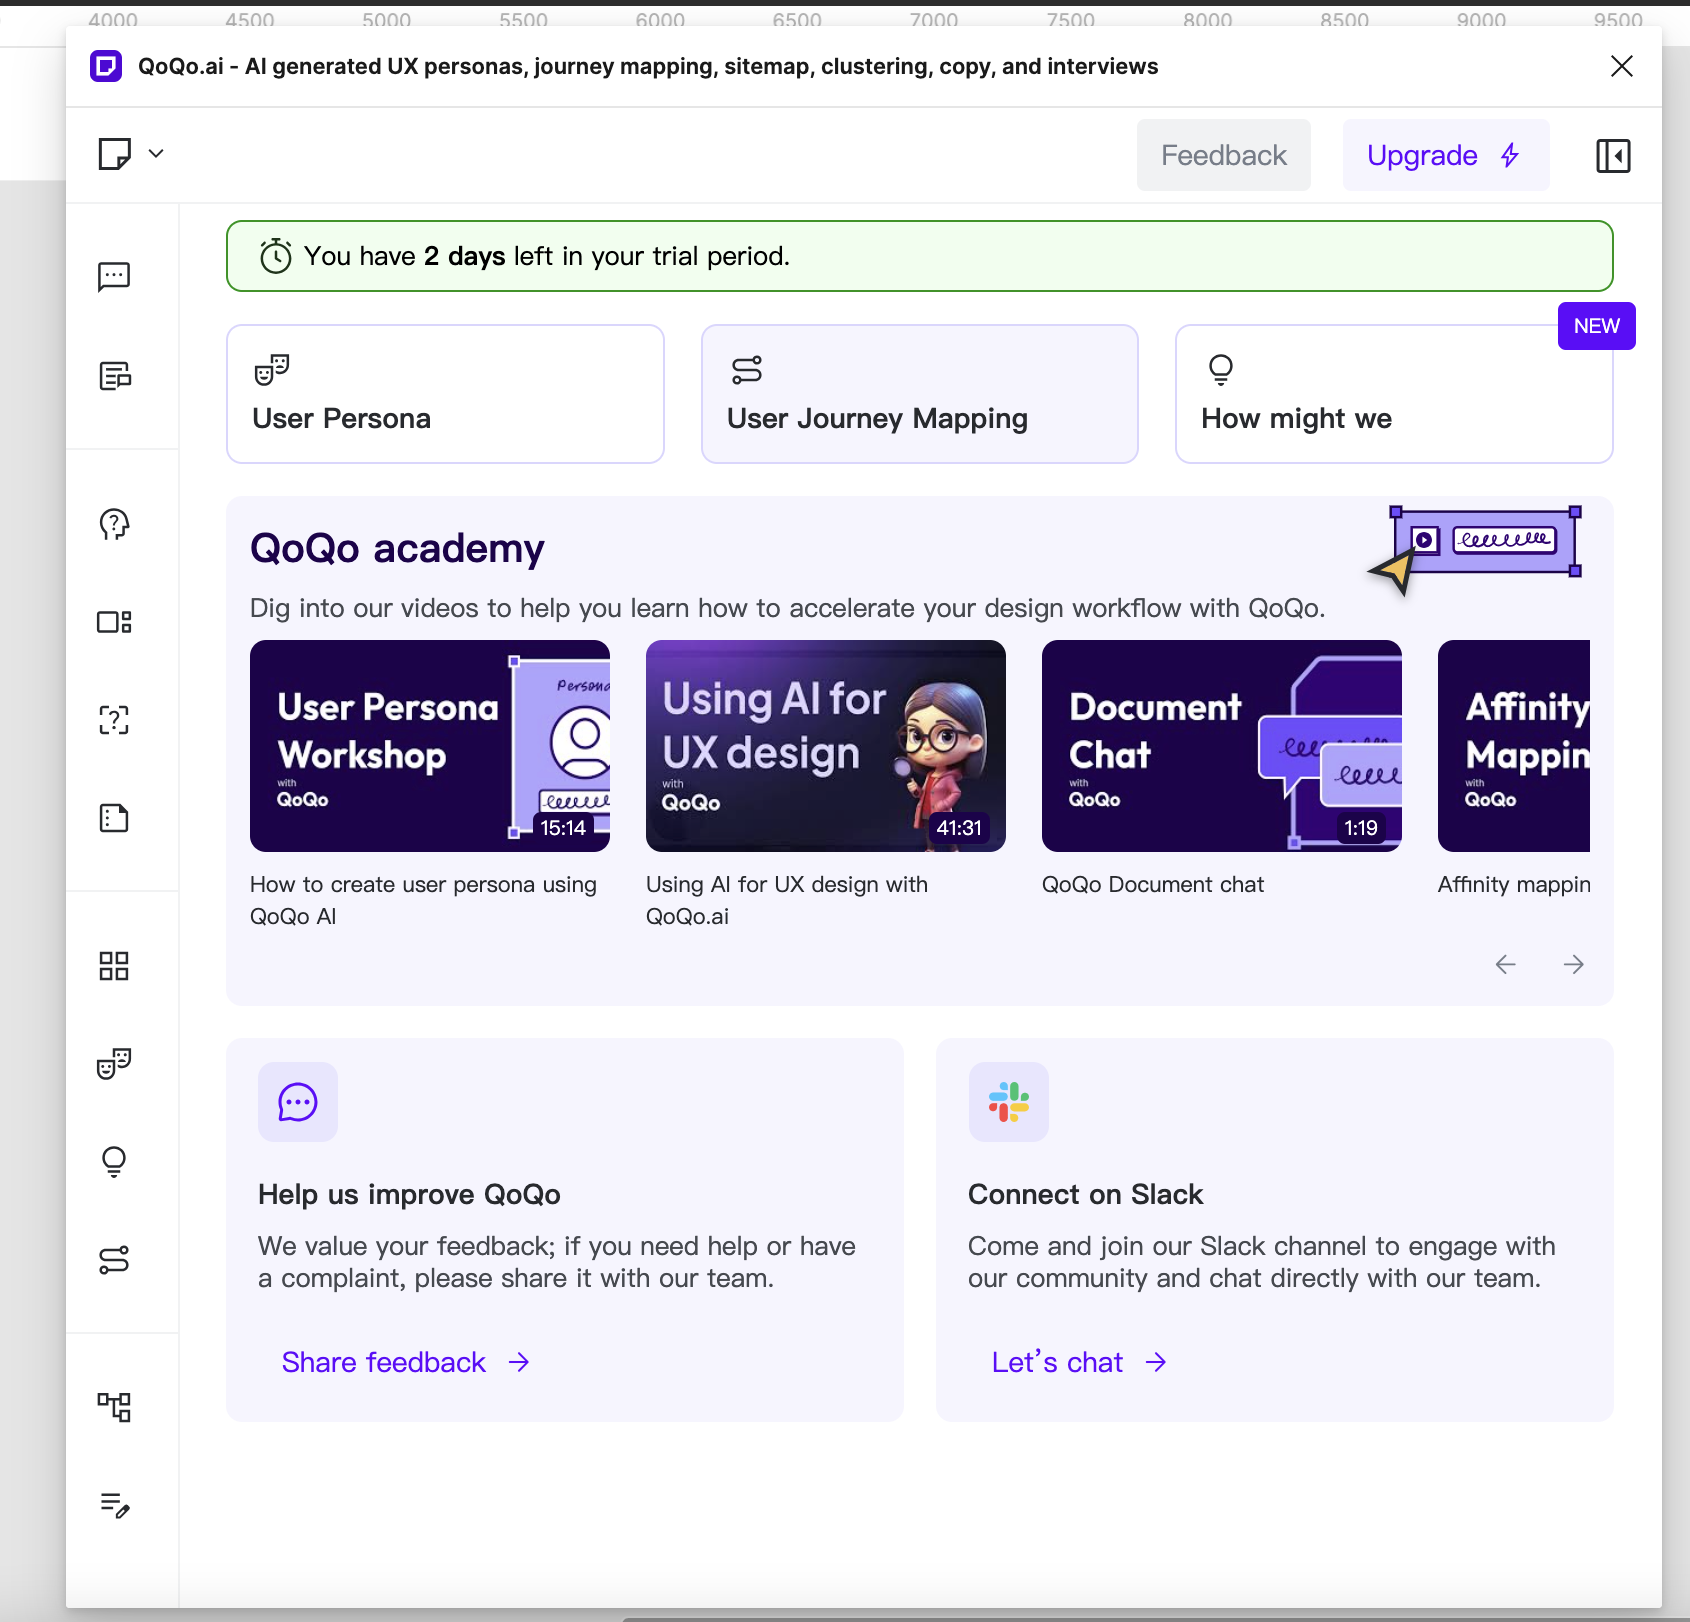The image size is (1690, 1622).
Task: Click the document chat sidebar icon
Action: pyautogui.click(x=114, y=376)
